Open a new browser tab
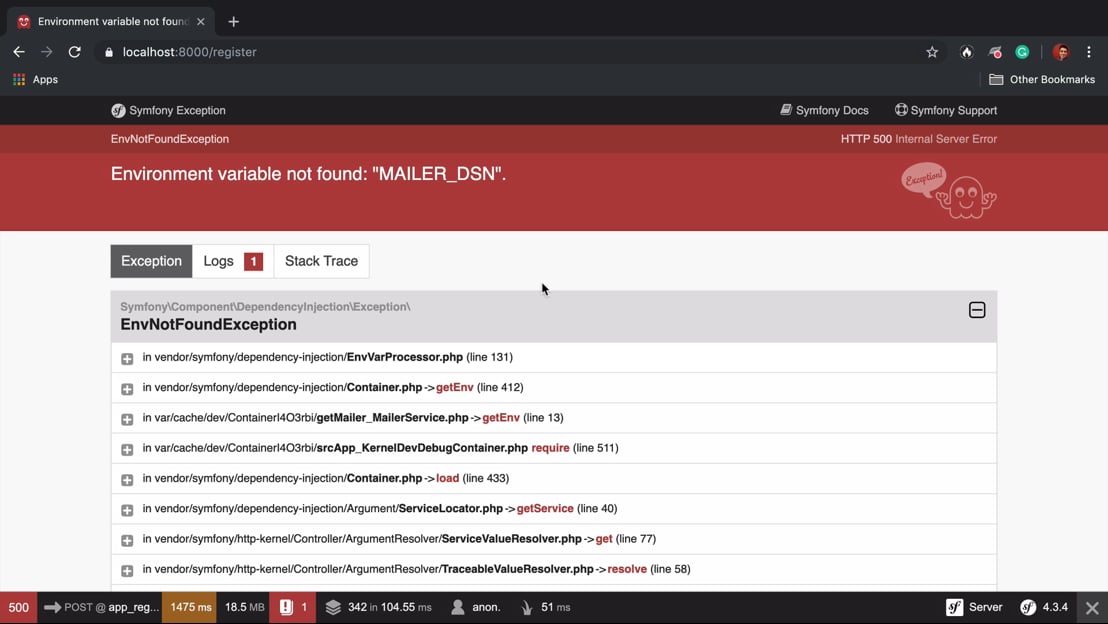 (233, 21)
